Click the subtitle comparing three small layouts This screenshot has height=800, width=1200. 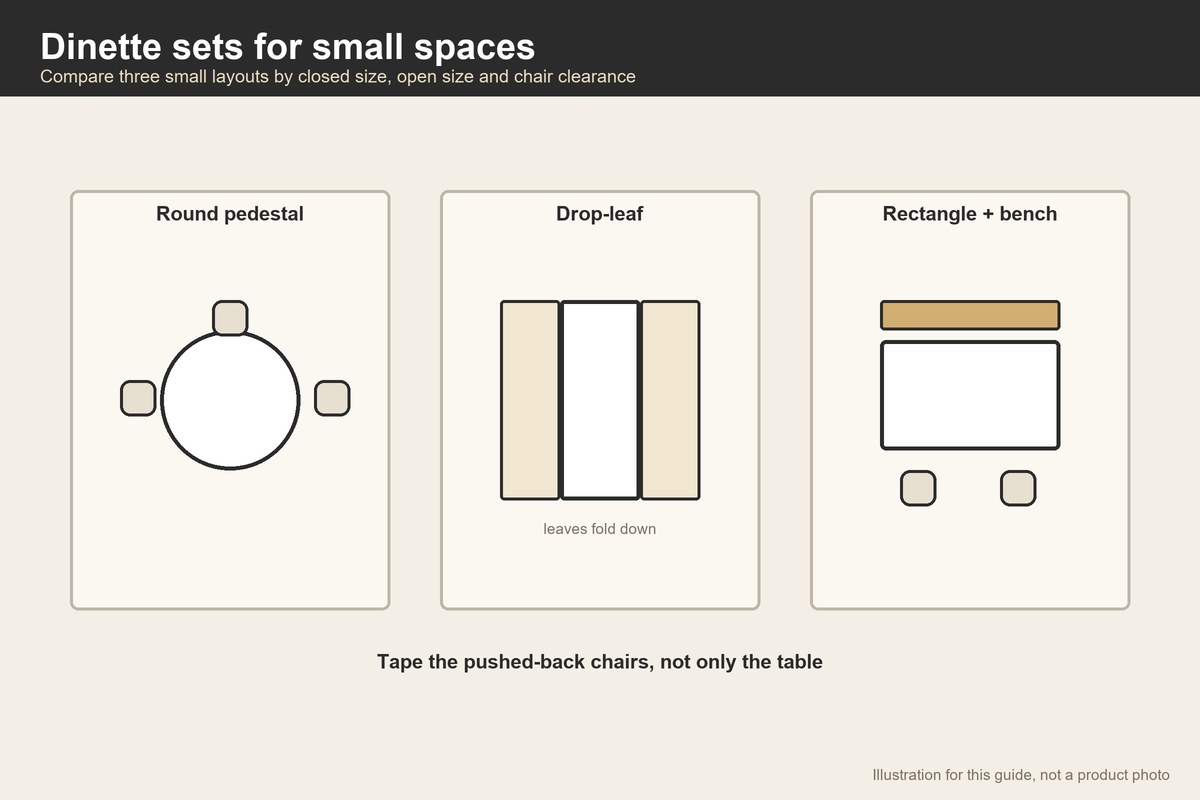(x=338, y=77)
